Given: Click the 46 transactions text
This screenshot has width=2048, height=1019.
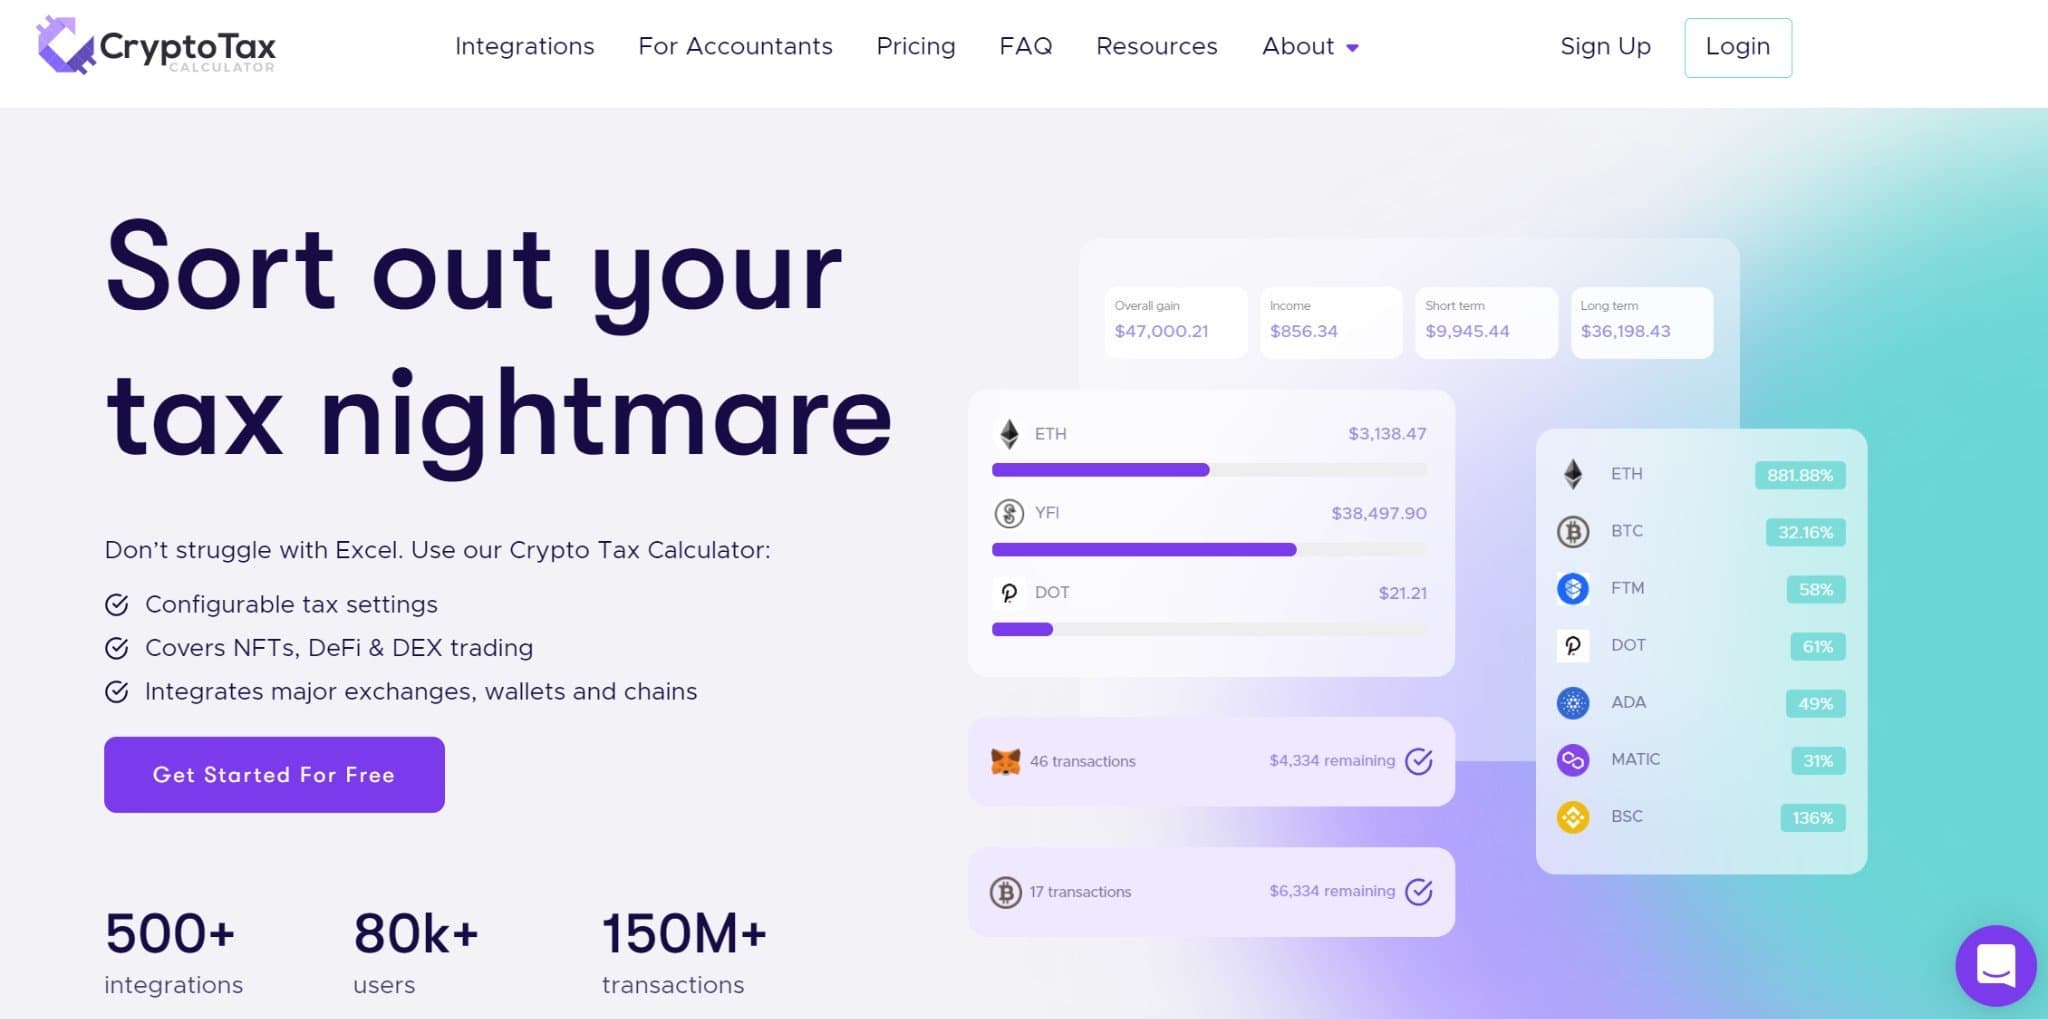Looking at the screenshot, I should click(x=1083, y=761).
